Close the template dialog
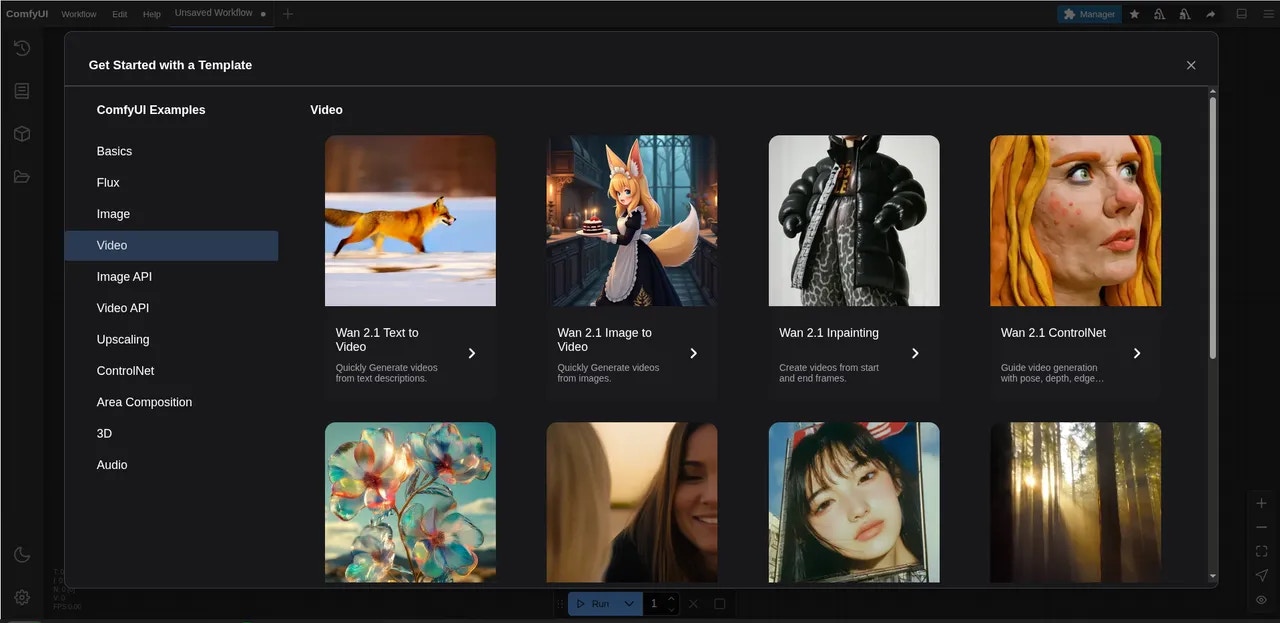This screenshot has height=623, width=1280. tap(1191, 65)
